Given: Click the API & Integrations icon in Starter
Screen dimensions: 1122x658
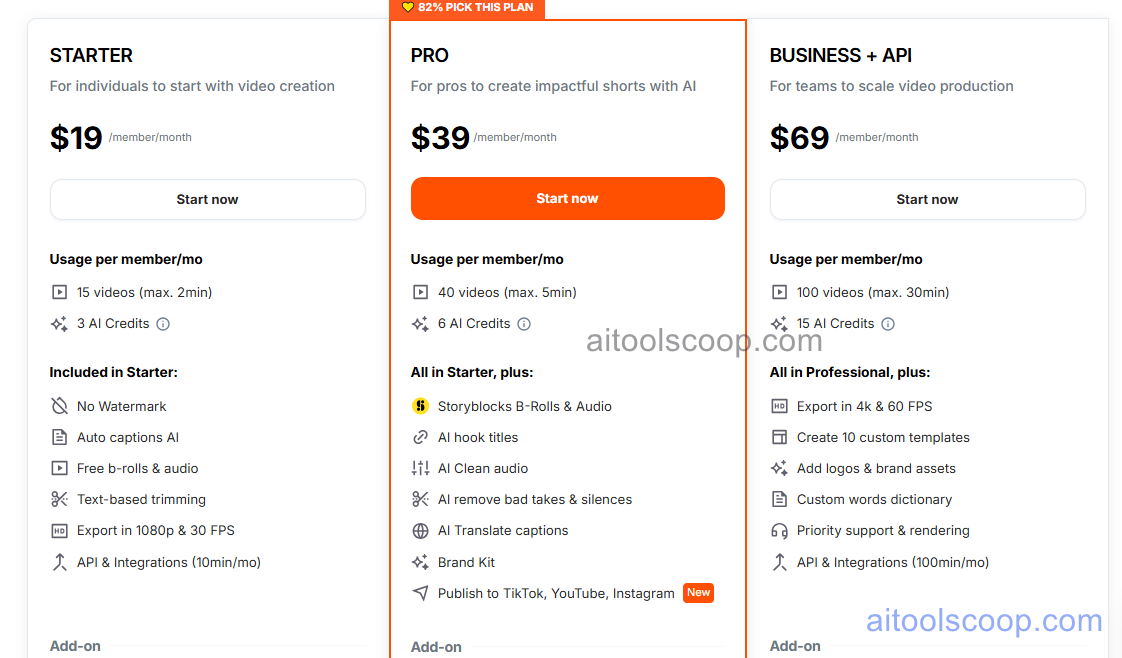Looking at the screenshot, I should (x=60, y=562).
